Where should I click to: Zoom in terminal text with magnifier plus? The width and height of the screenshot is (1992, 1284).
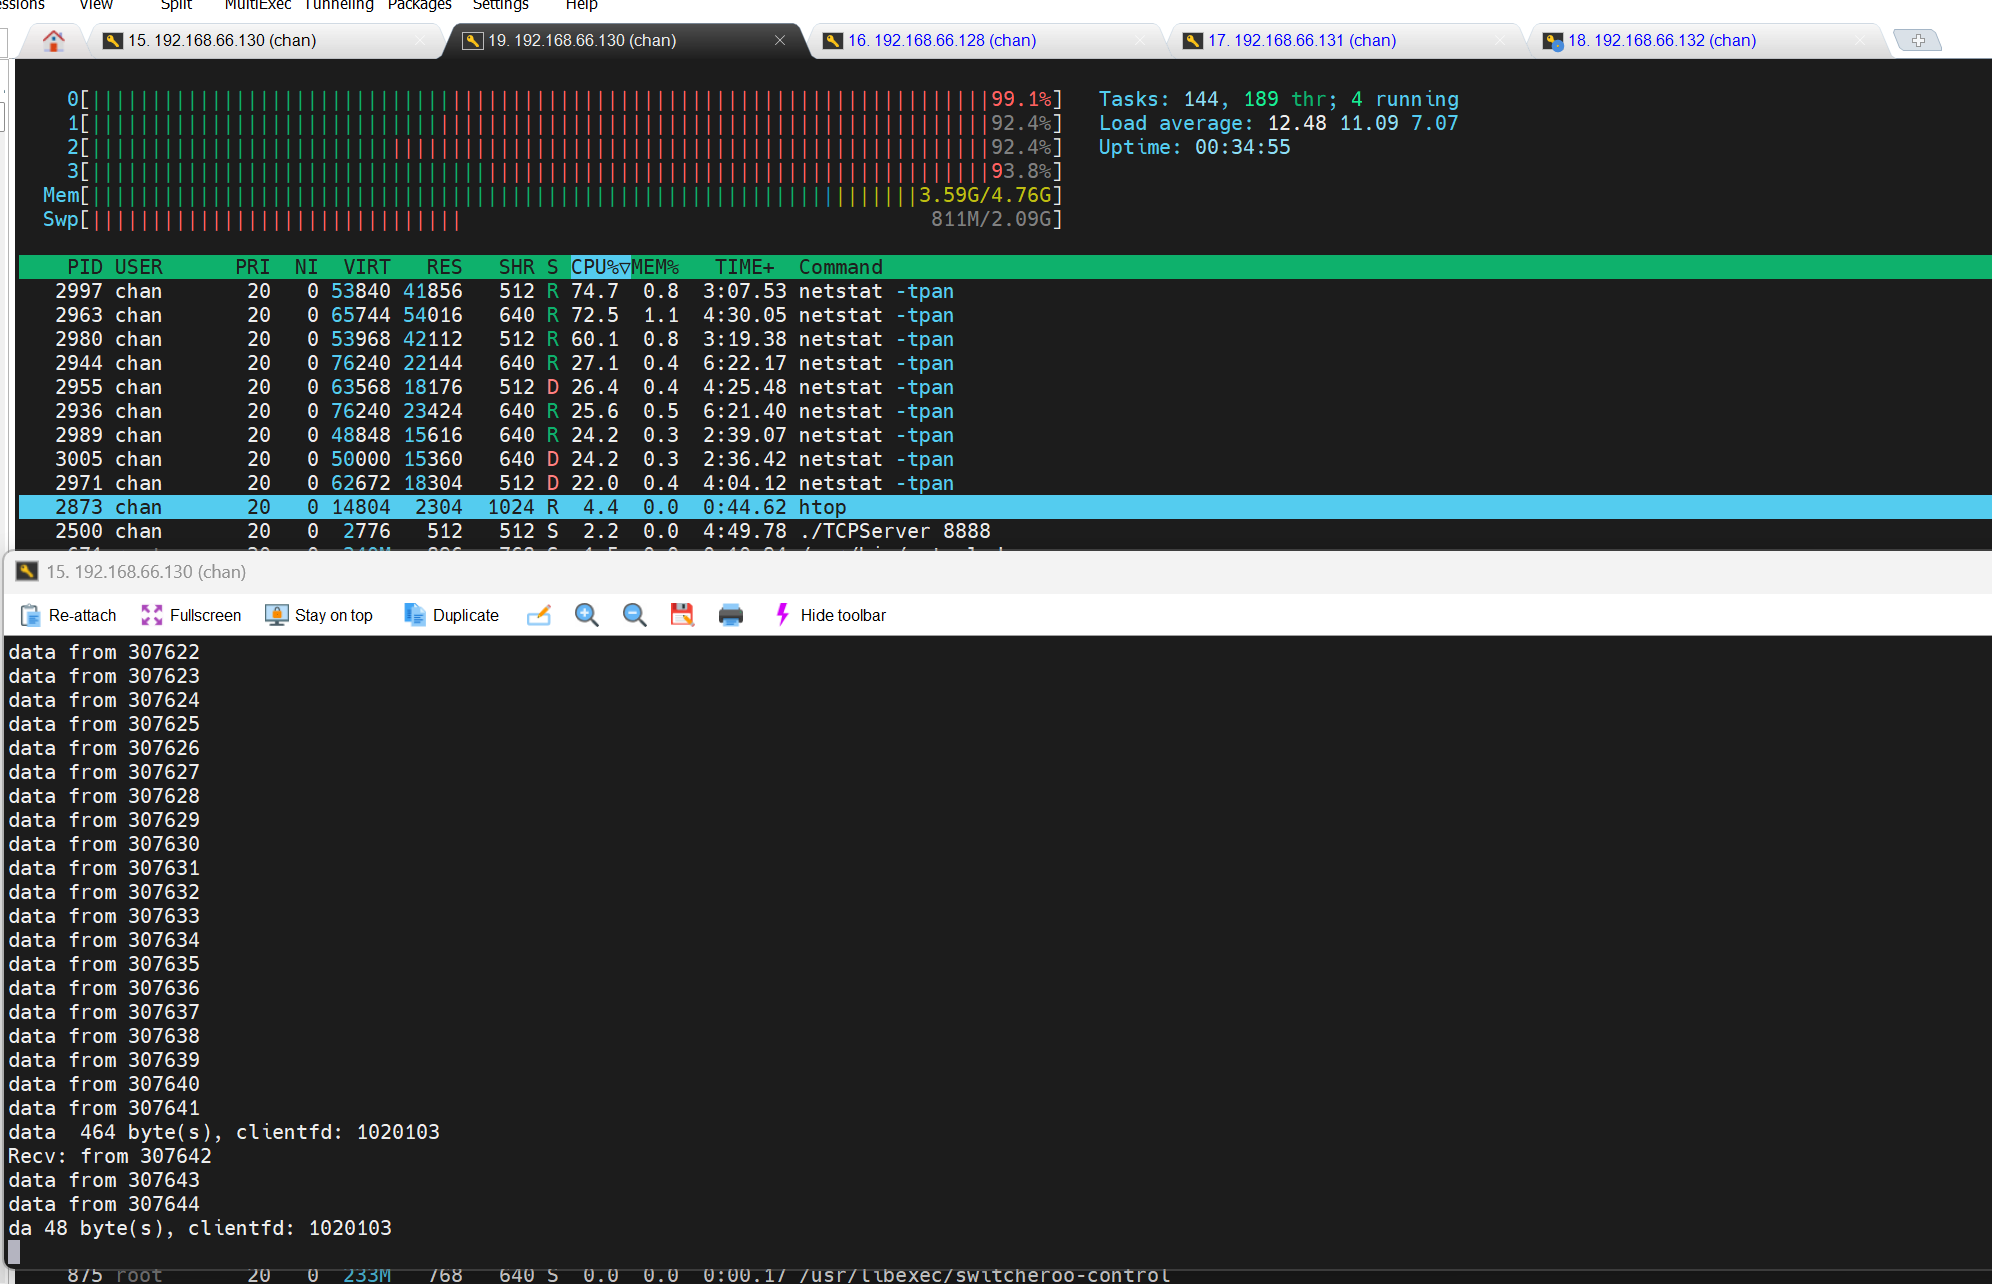click(x=587, y=615)
